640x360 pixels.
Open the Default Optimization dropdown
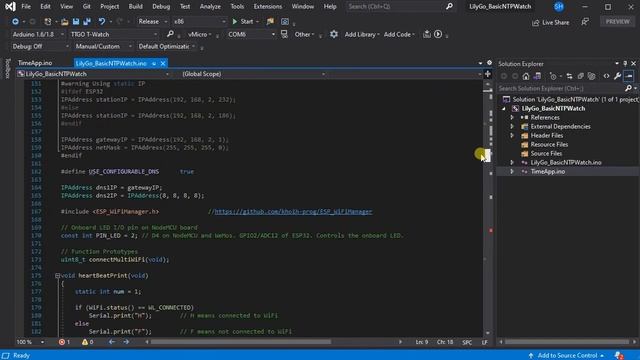(x=167, y=47)
